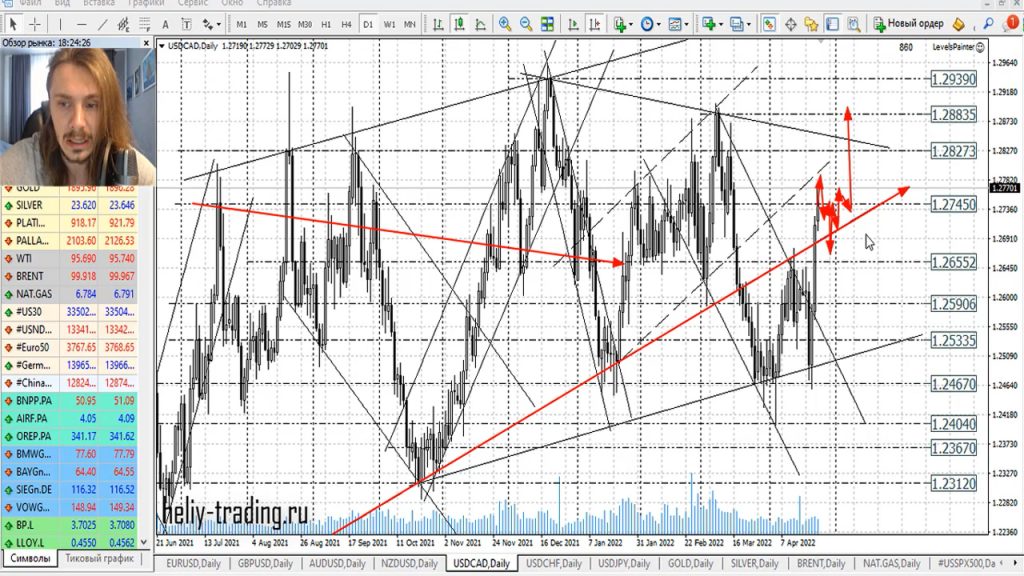Click the Zoom Out magnifier icon
Screen dimensions: 1024x576
pos(526,23)
